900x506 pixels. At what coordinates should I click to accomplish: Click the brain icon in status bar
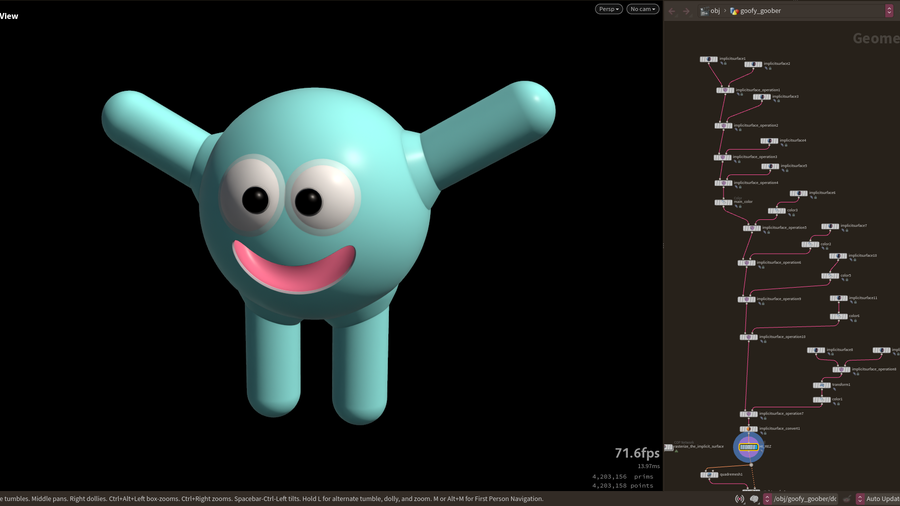pyautogui.click(x=754, y=499)
